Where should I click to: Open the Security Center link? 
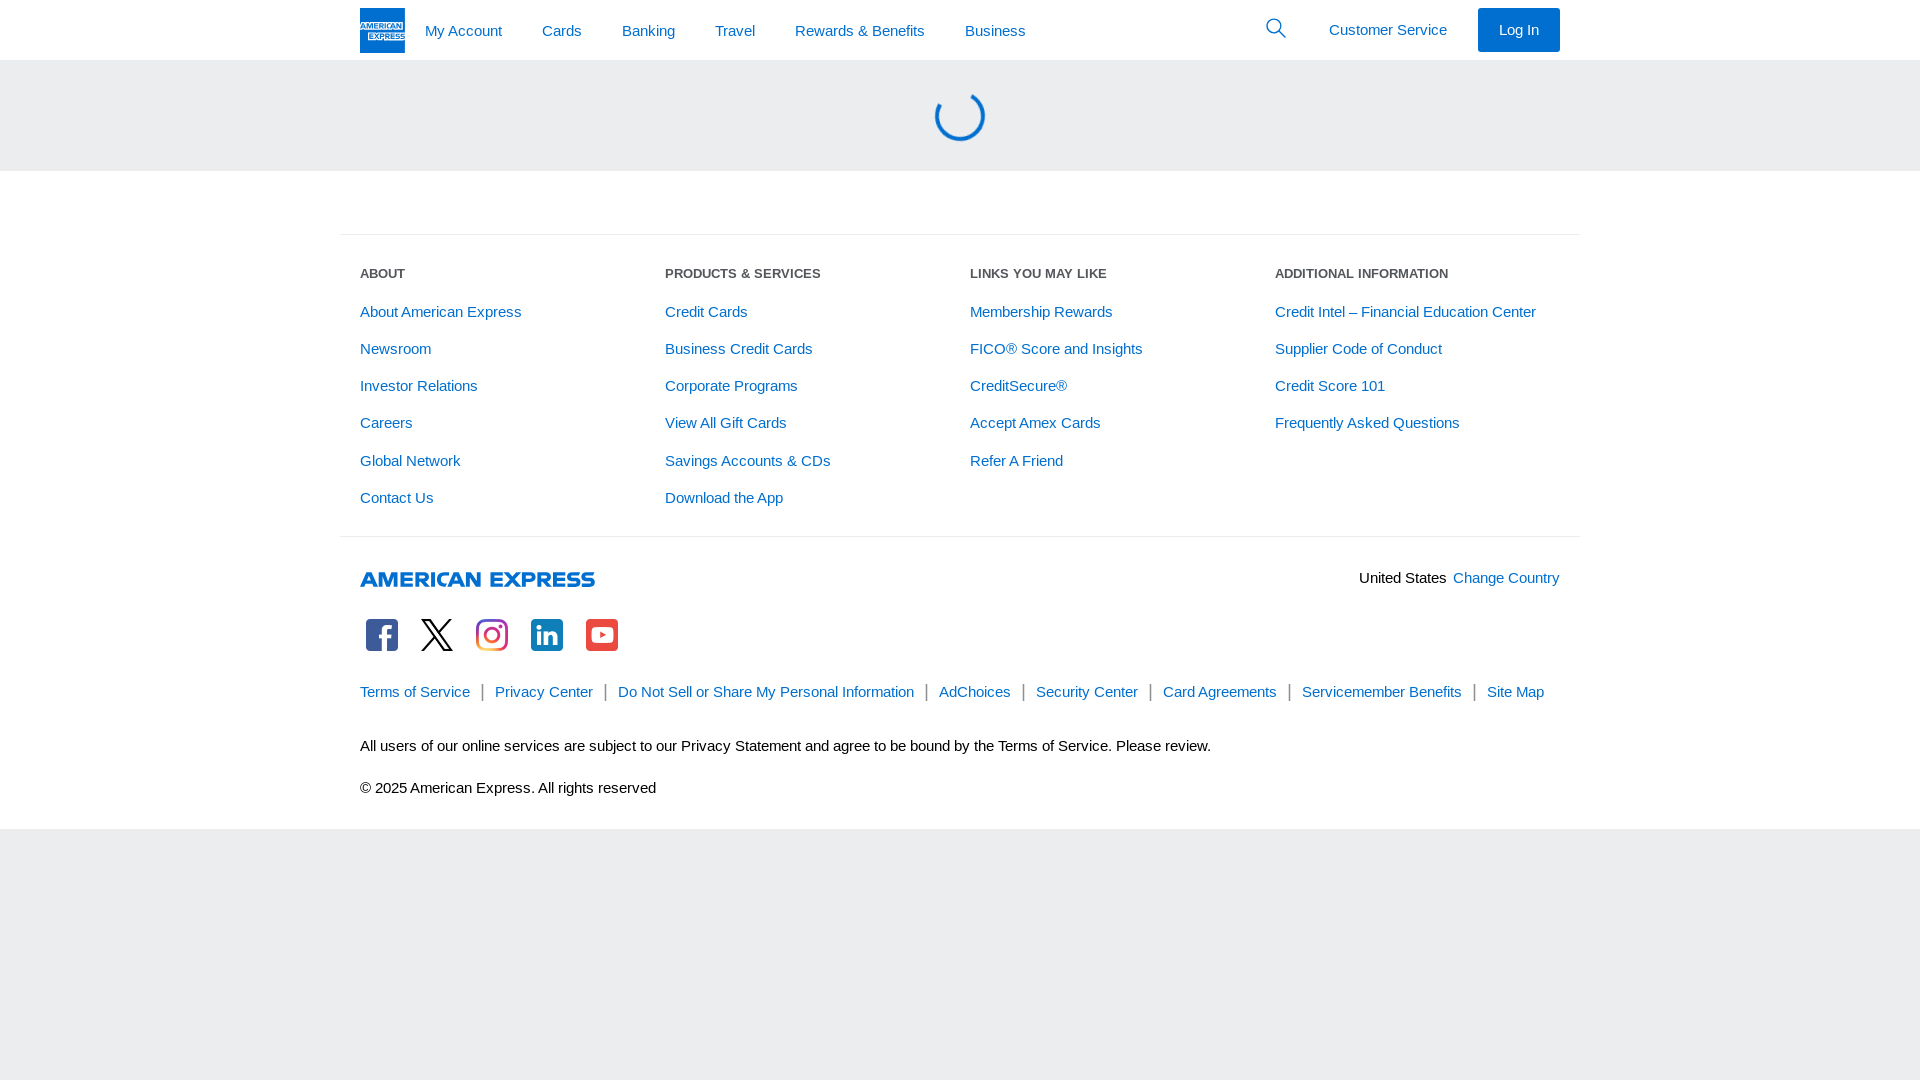point(1087,692)
